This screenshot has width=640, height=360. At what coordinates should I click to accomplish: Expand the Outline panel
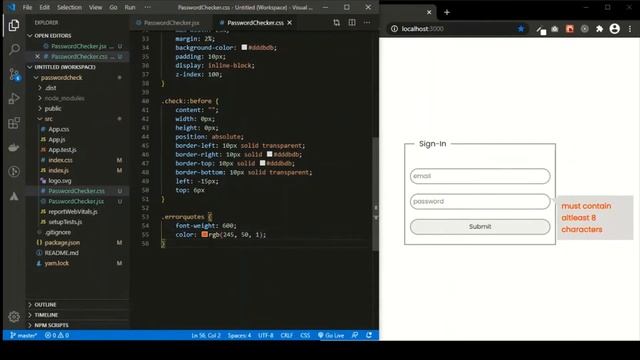45,304
